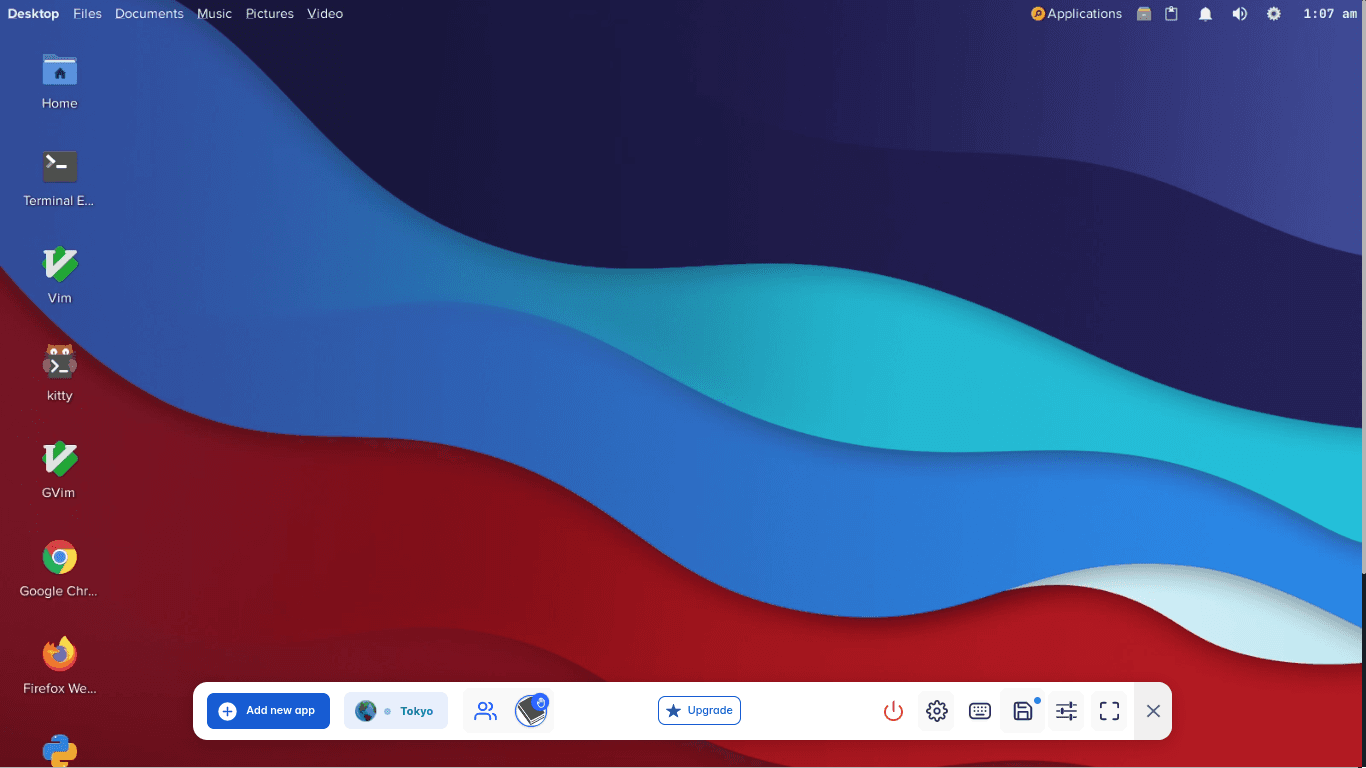The width and height of the screenshot is (1366, 768).
Task: Toggle fullscreen mode in bottom toolbar
Action: coord(1109,711)
